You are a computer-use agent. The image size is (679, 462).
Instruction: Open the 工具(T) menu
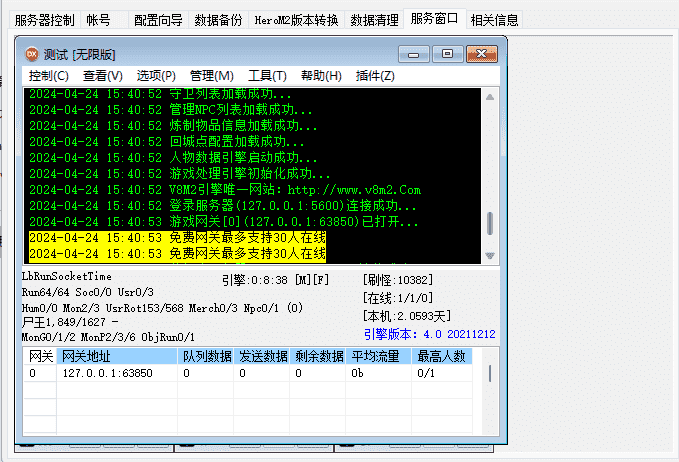(x=266, y=76)
